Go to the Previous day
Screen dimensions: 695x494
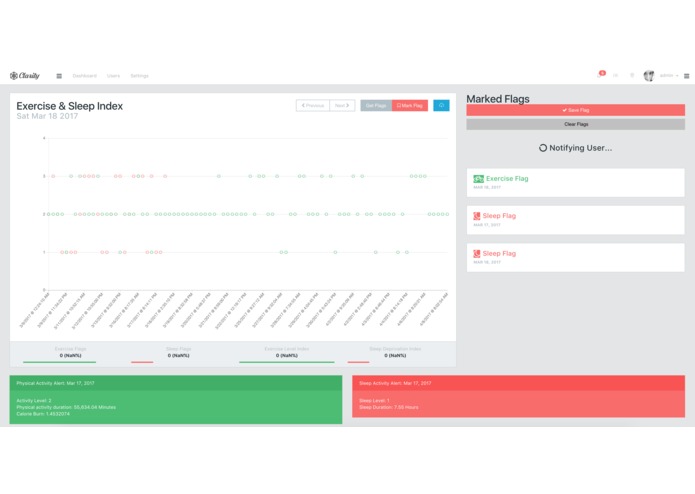(313, 105)
